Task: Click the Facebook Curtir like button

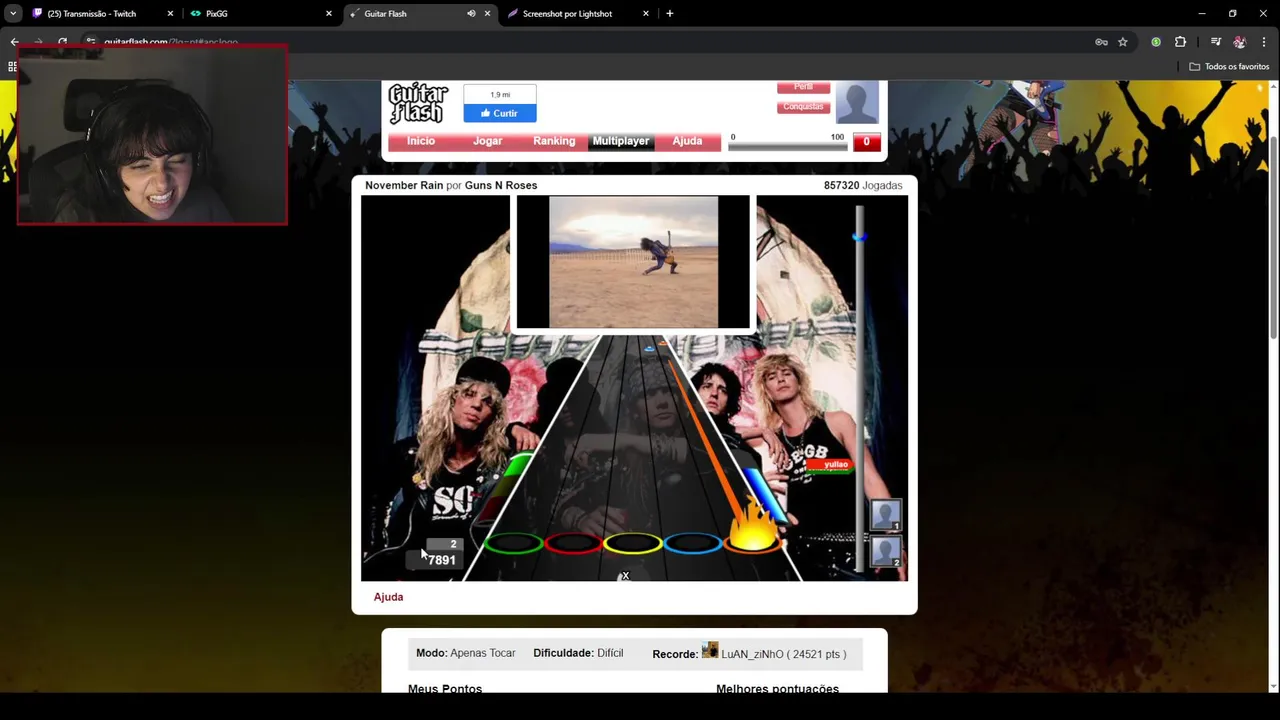Action: (500, 113)
